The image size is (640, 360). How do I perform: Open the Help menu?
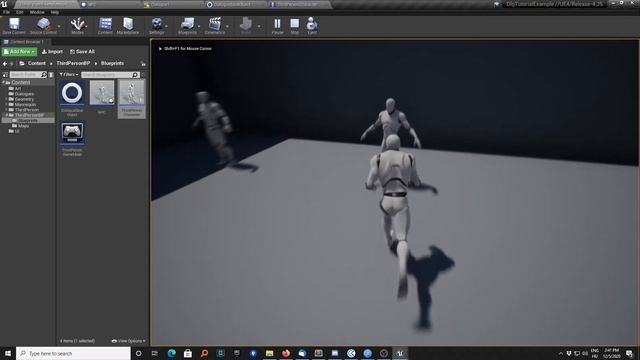(55, 12)
